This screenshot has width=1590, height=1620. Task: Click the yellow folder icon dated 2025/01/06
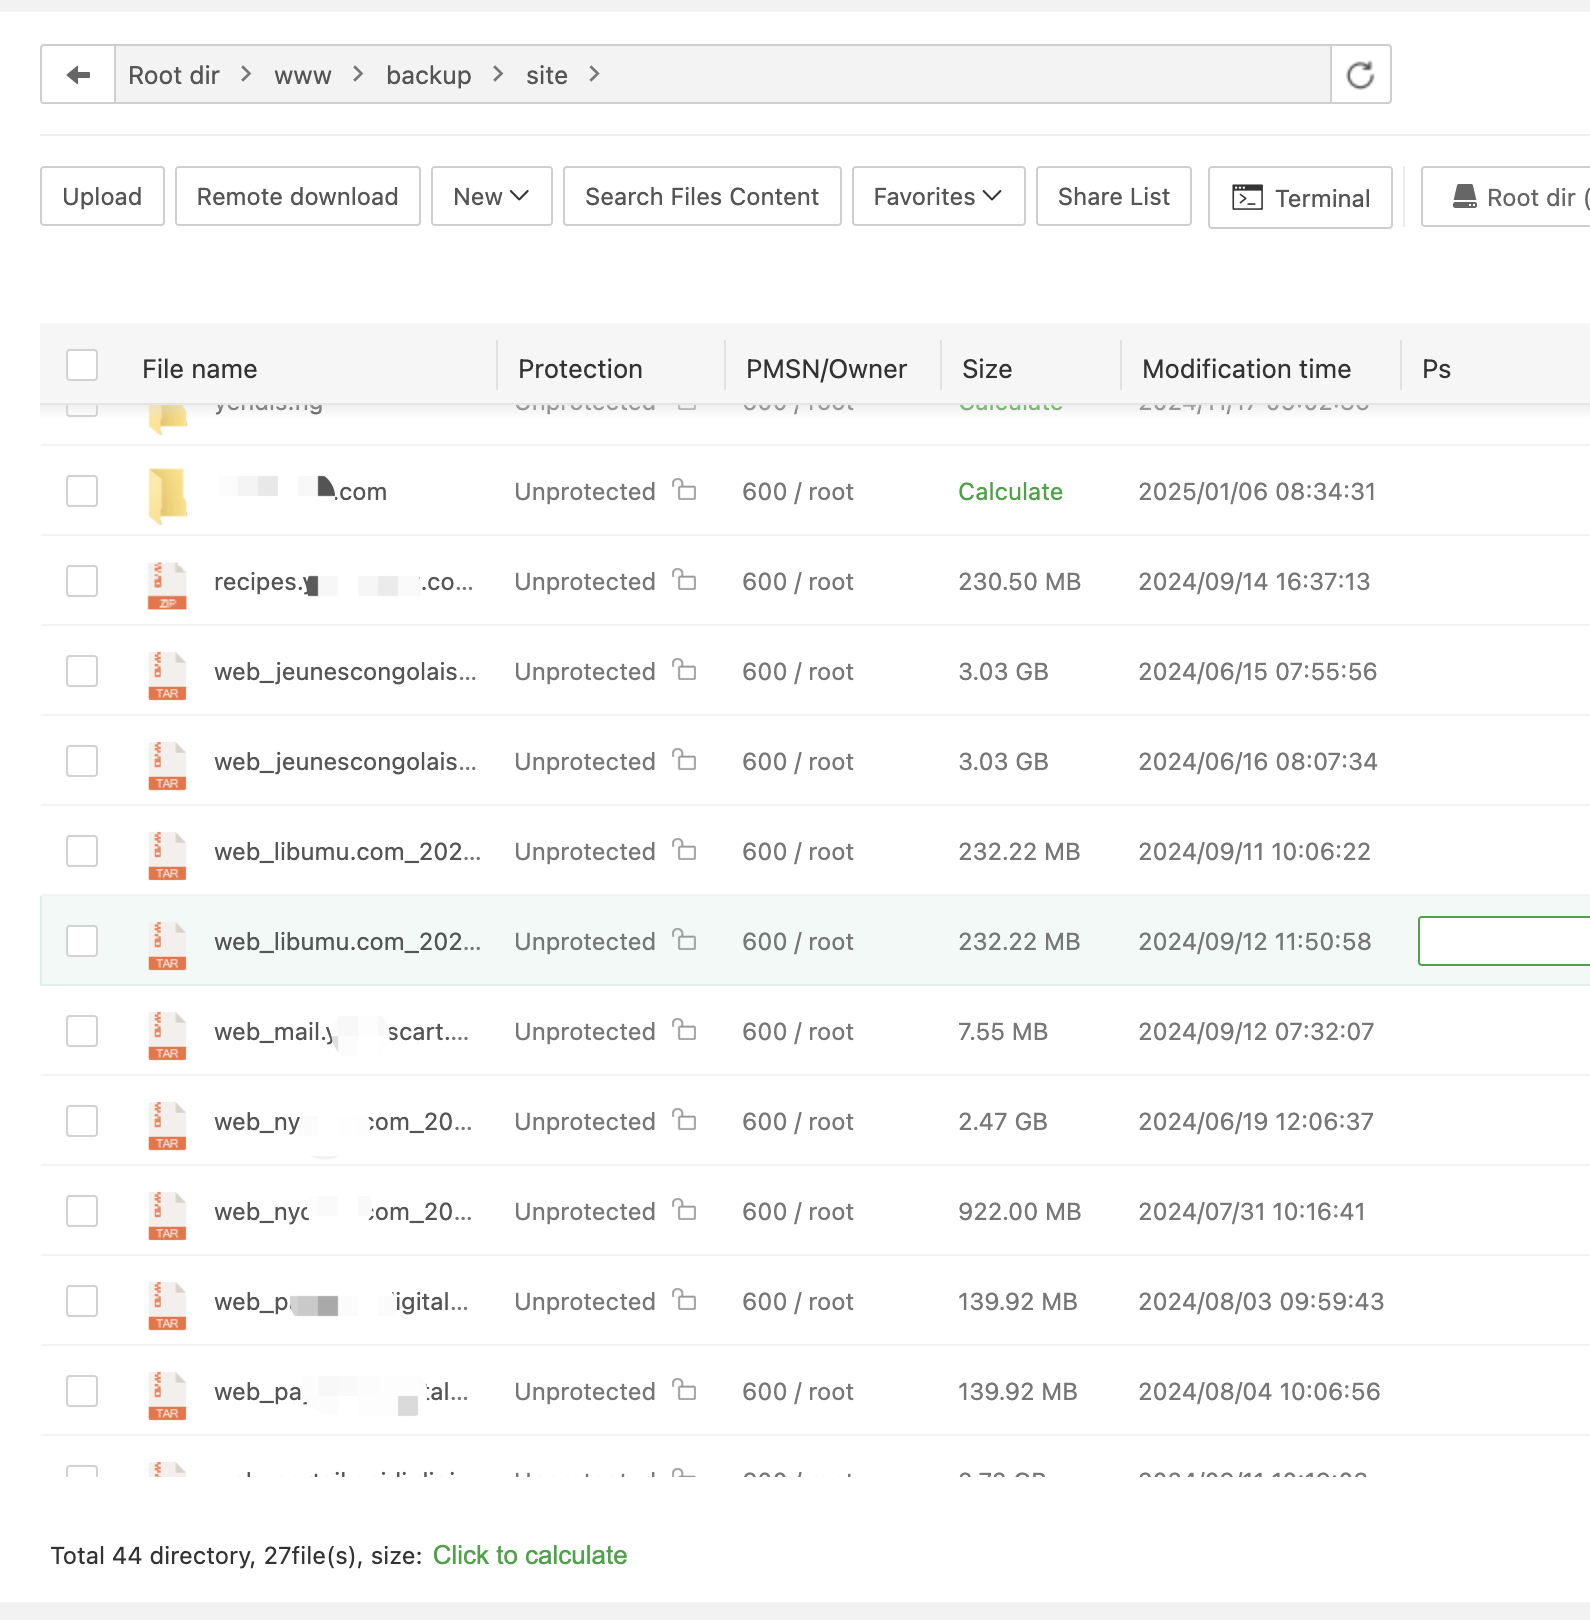[x=167, y=495]
